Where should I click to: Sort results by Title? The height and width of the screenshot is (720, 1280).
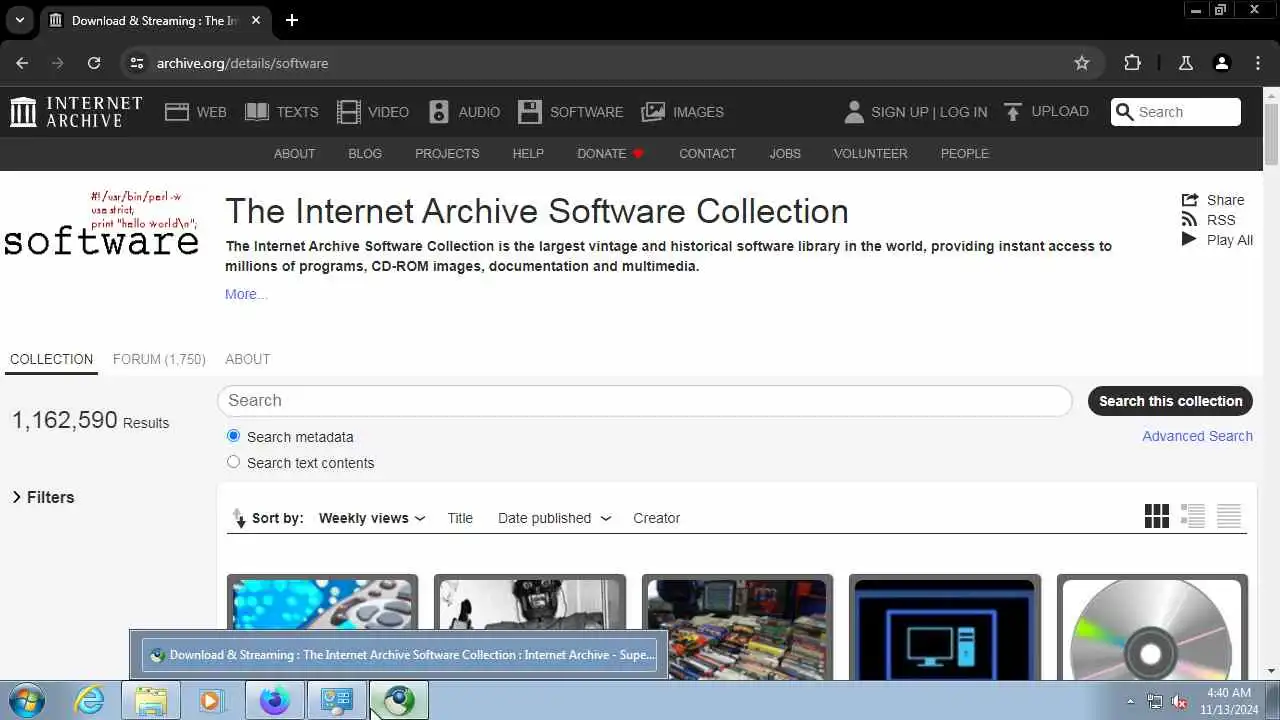tap(460, 518)
